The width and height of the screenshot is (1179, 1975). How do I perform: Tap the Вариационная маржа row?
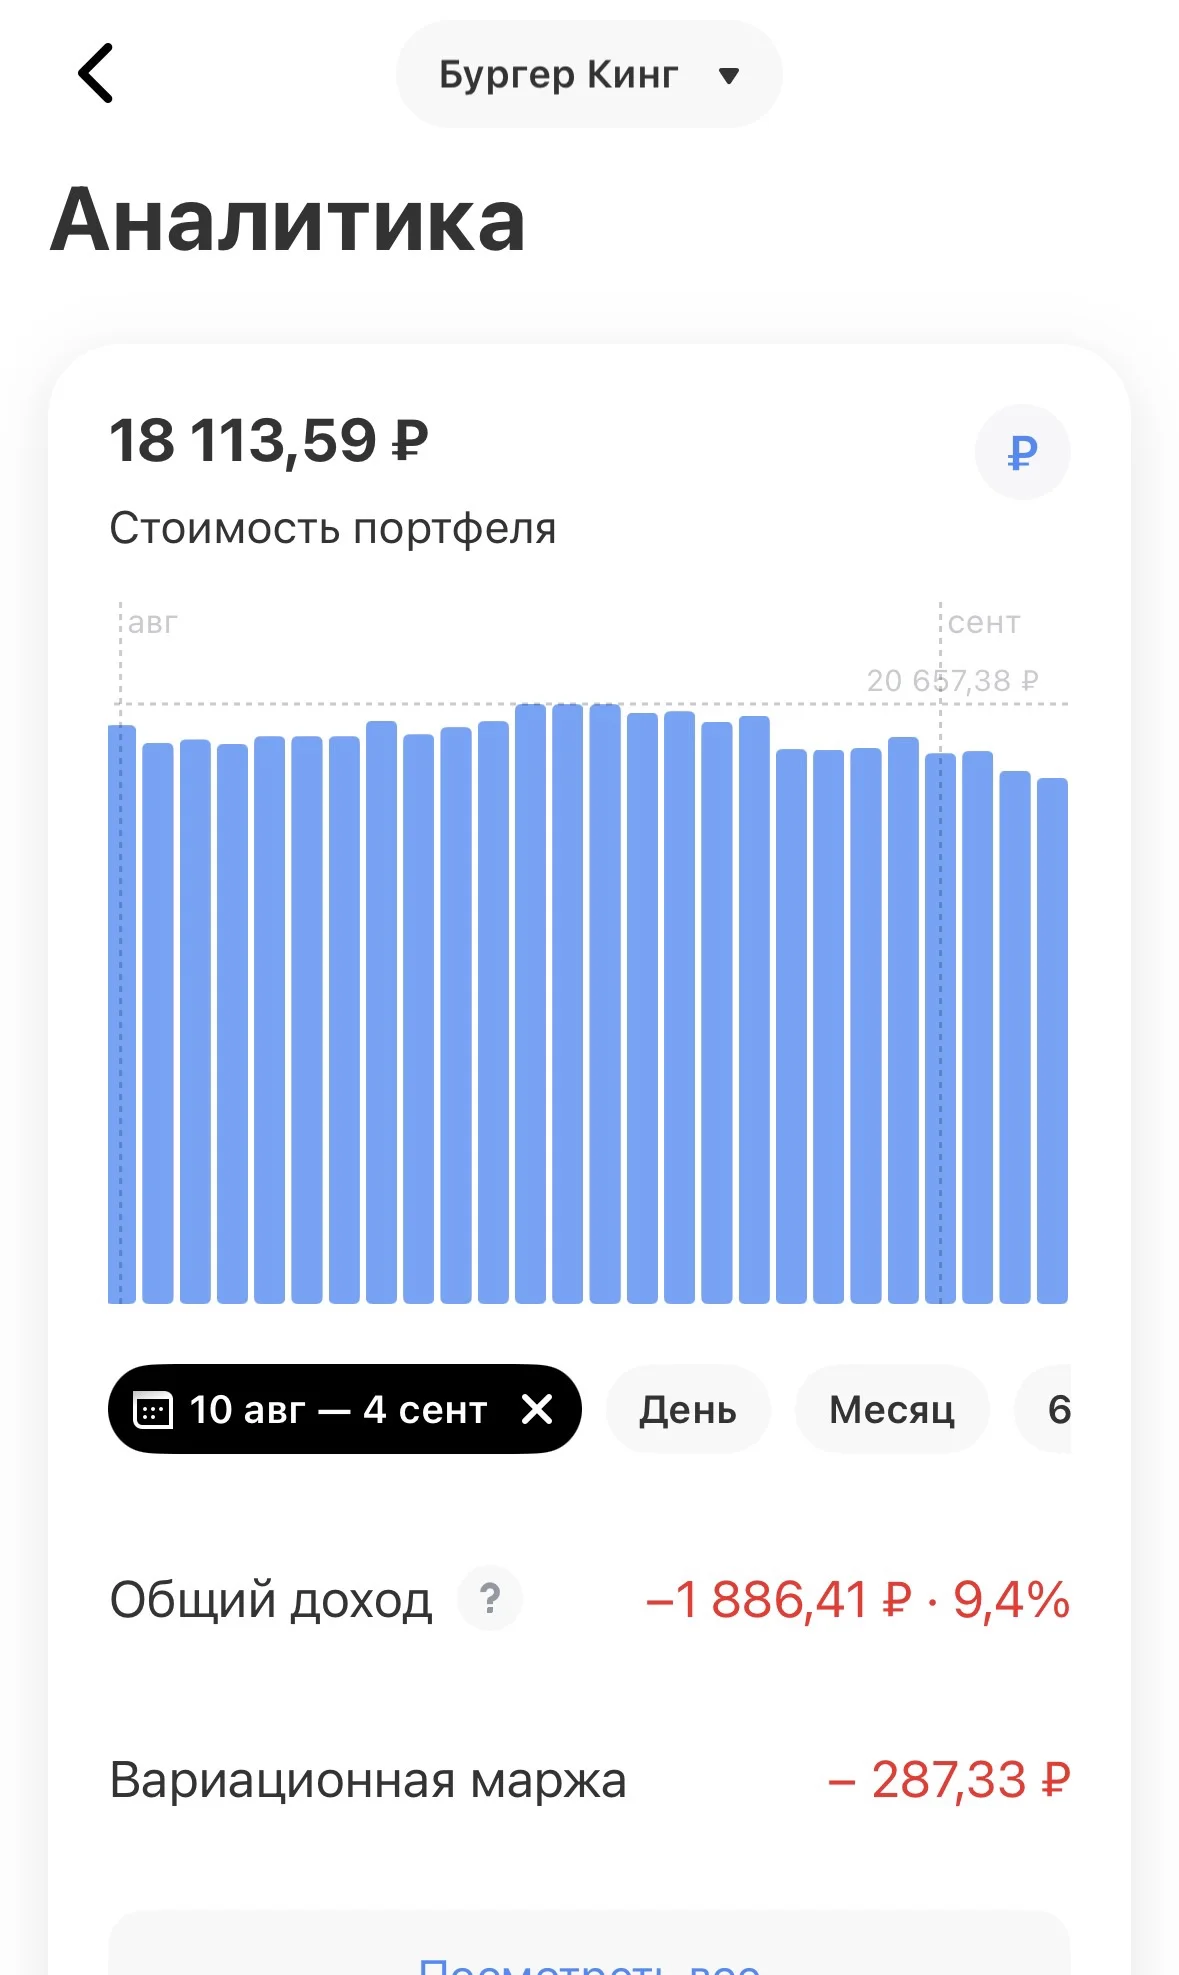pos(589,1779)
